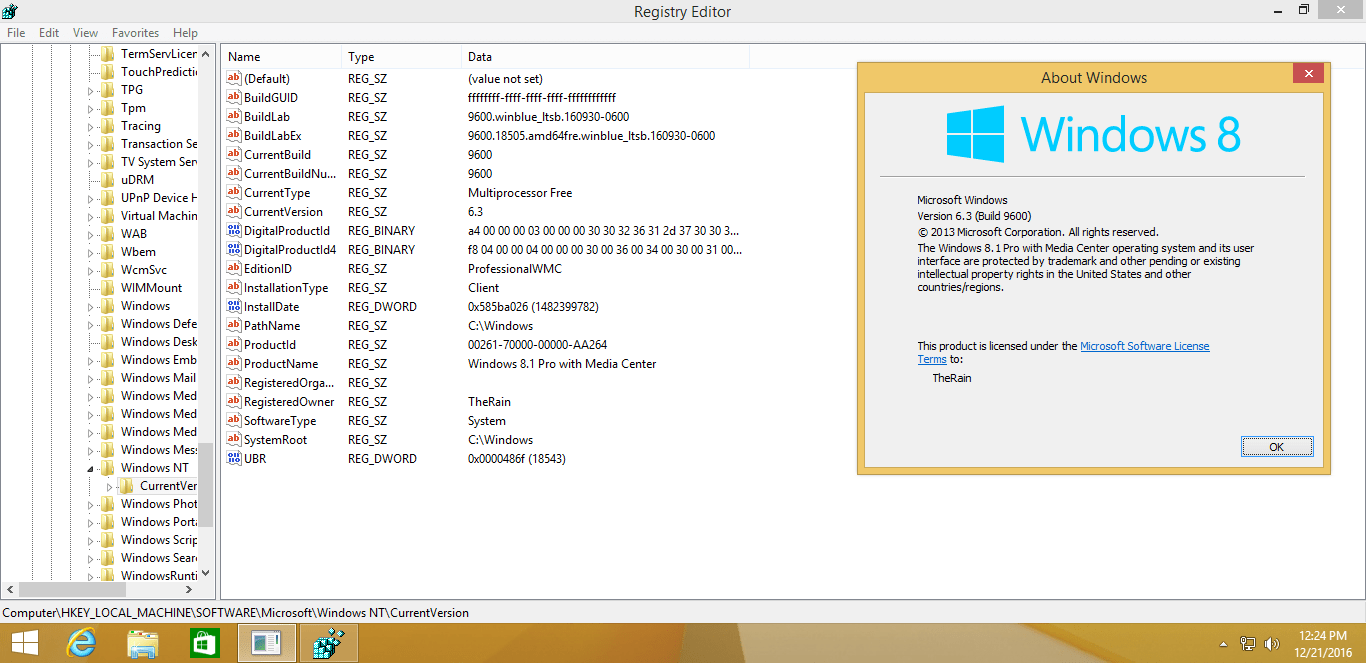
Task: Click the ProductName string value icon
Action: pyautogui.click(x=235, y=364)
